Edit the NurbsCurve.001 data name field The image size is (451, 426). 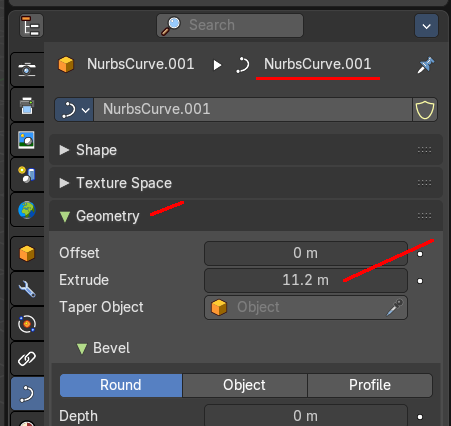click(253, 109)
